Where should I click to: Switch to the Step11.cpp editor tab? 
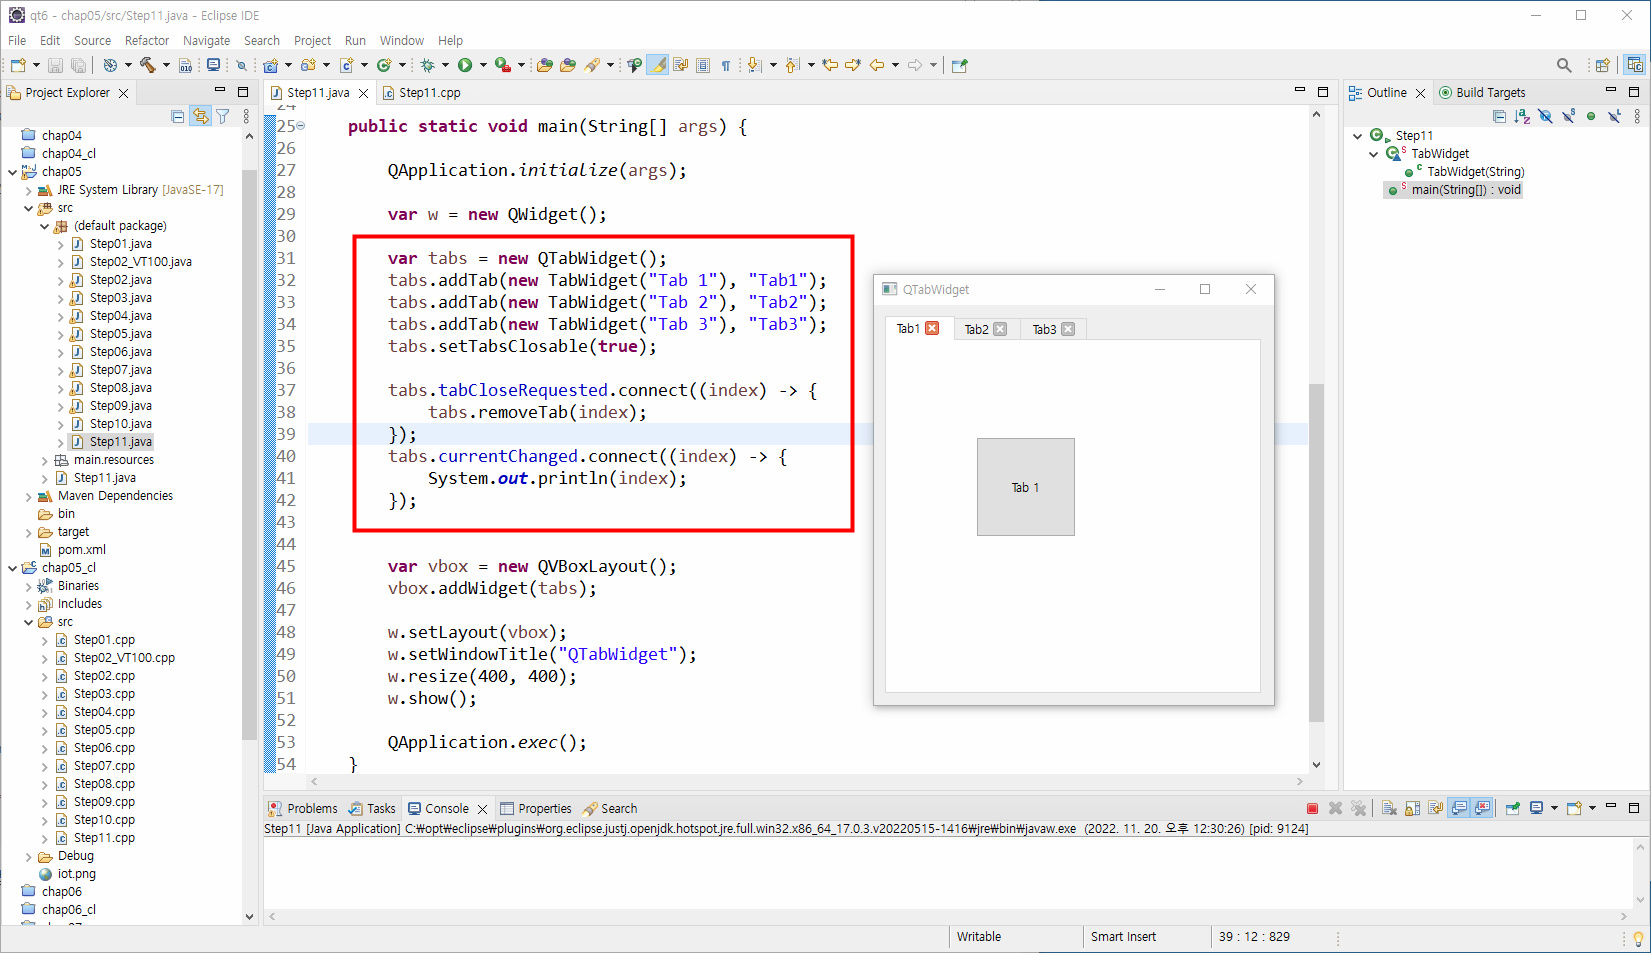coord(421,92)
